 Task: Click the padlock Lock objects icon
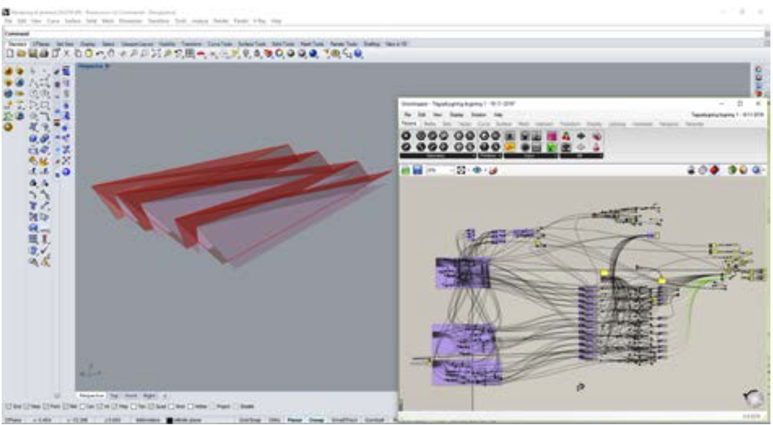click(x=257, y=53)
